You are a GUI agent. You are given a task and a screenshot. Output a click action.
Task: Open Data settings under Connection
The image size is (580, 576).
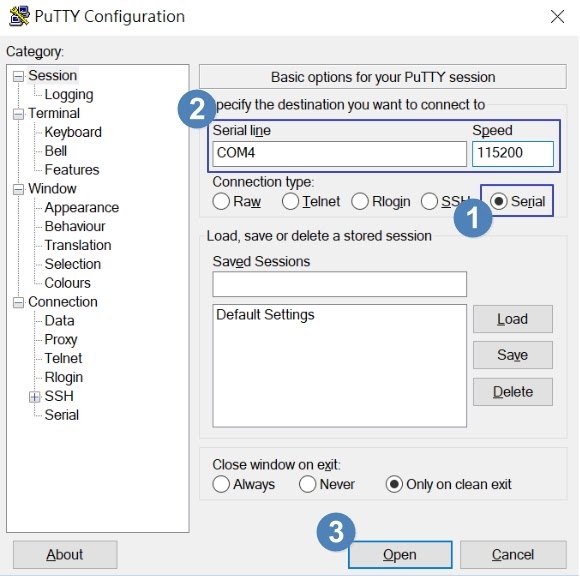click(59, 321)
